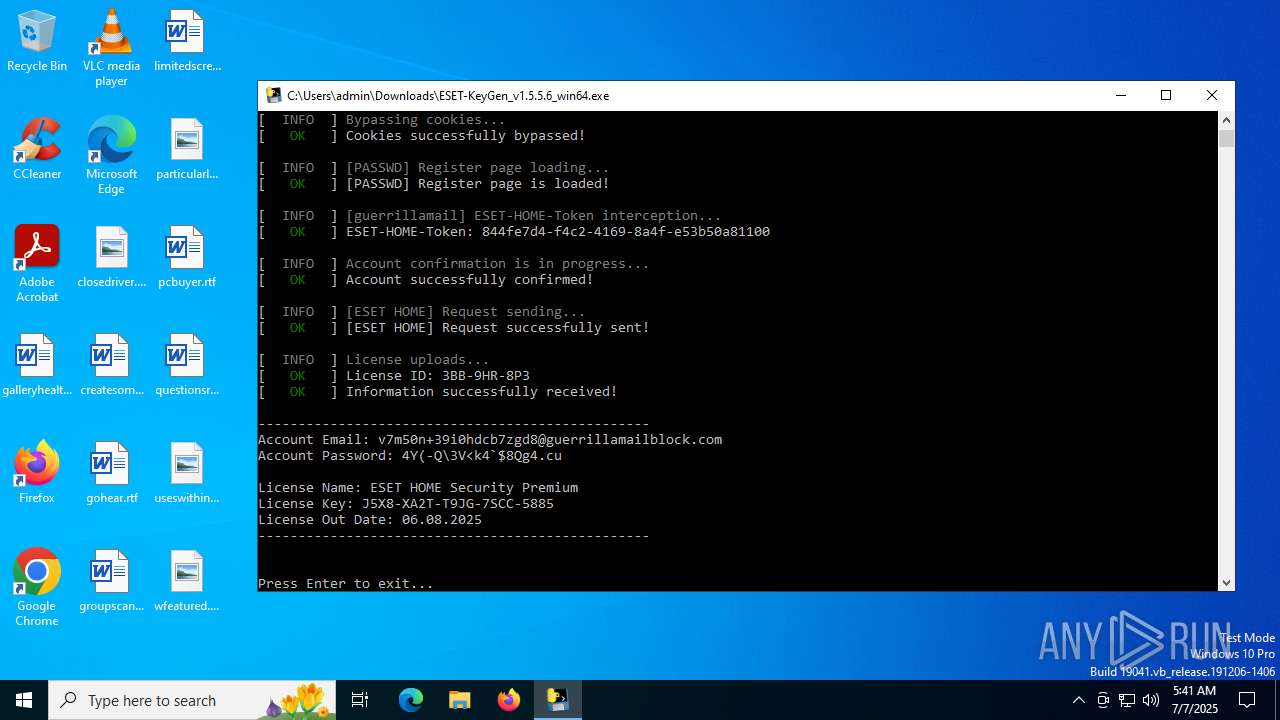Select the limitedscre... Word document icon
Image resolution: width=1280 pixels, height=720 pixels.
point(187,42)
